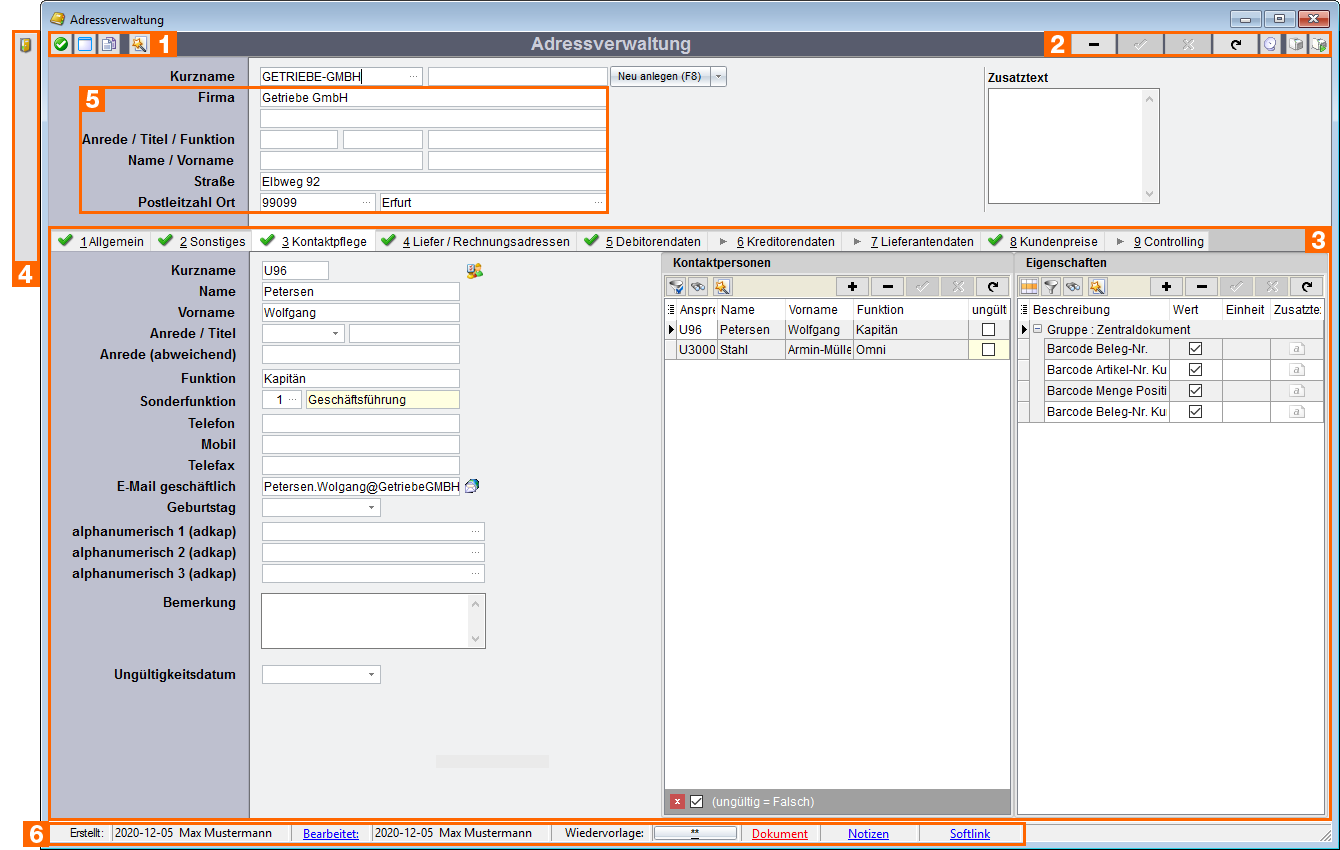Click the grid view icon in Eigenschaften toolbar
The image size is (1340, 850).
coord(1029,286)
